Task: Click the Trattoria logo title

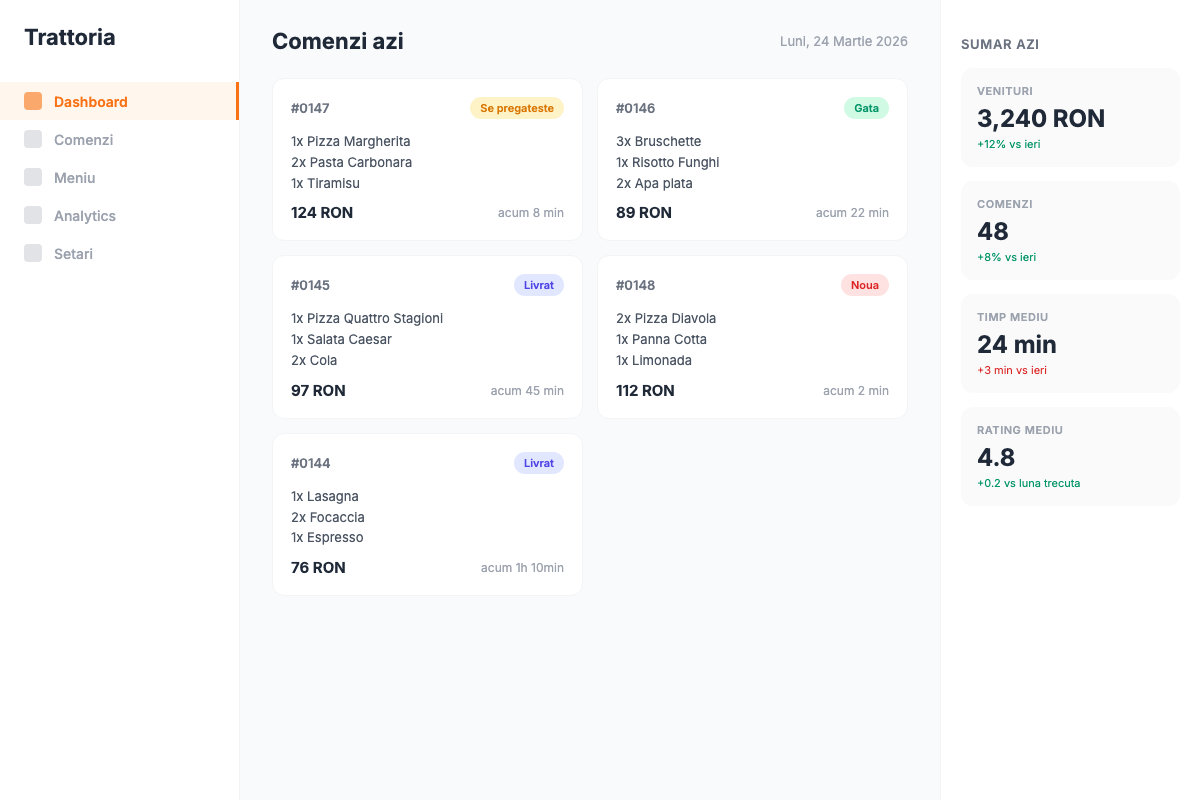Action: tap(70, 37)
